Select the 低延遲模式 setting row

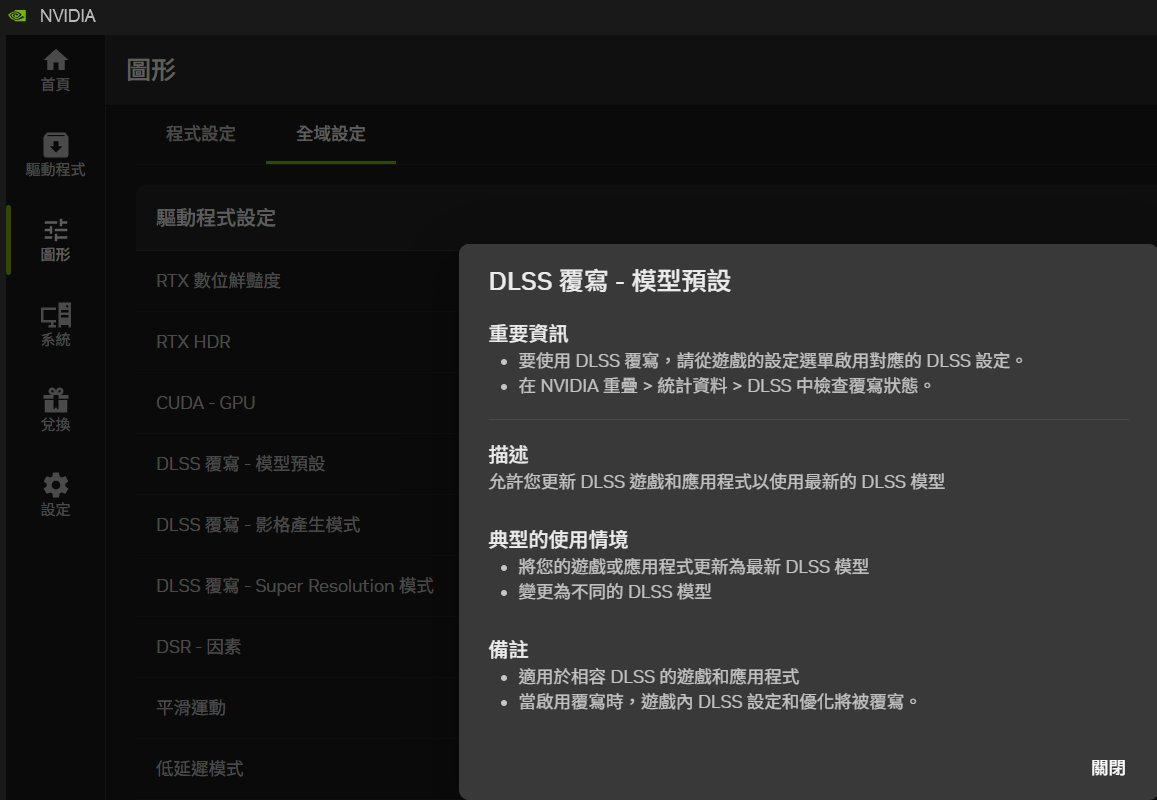pos(199,769)
